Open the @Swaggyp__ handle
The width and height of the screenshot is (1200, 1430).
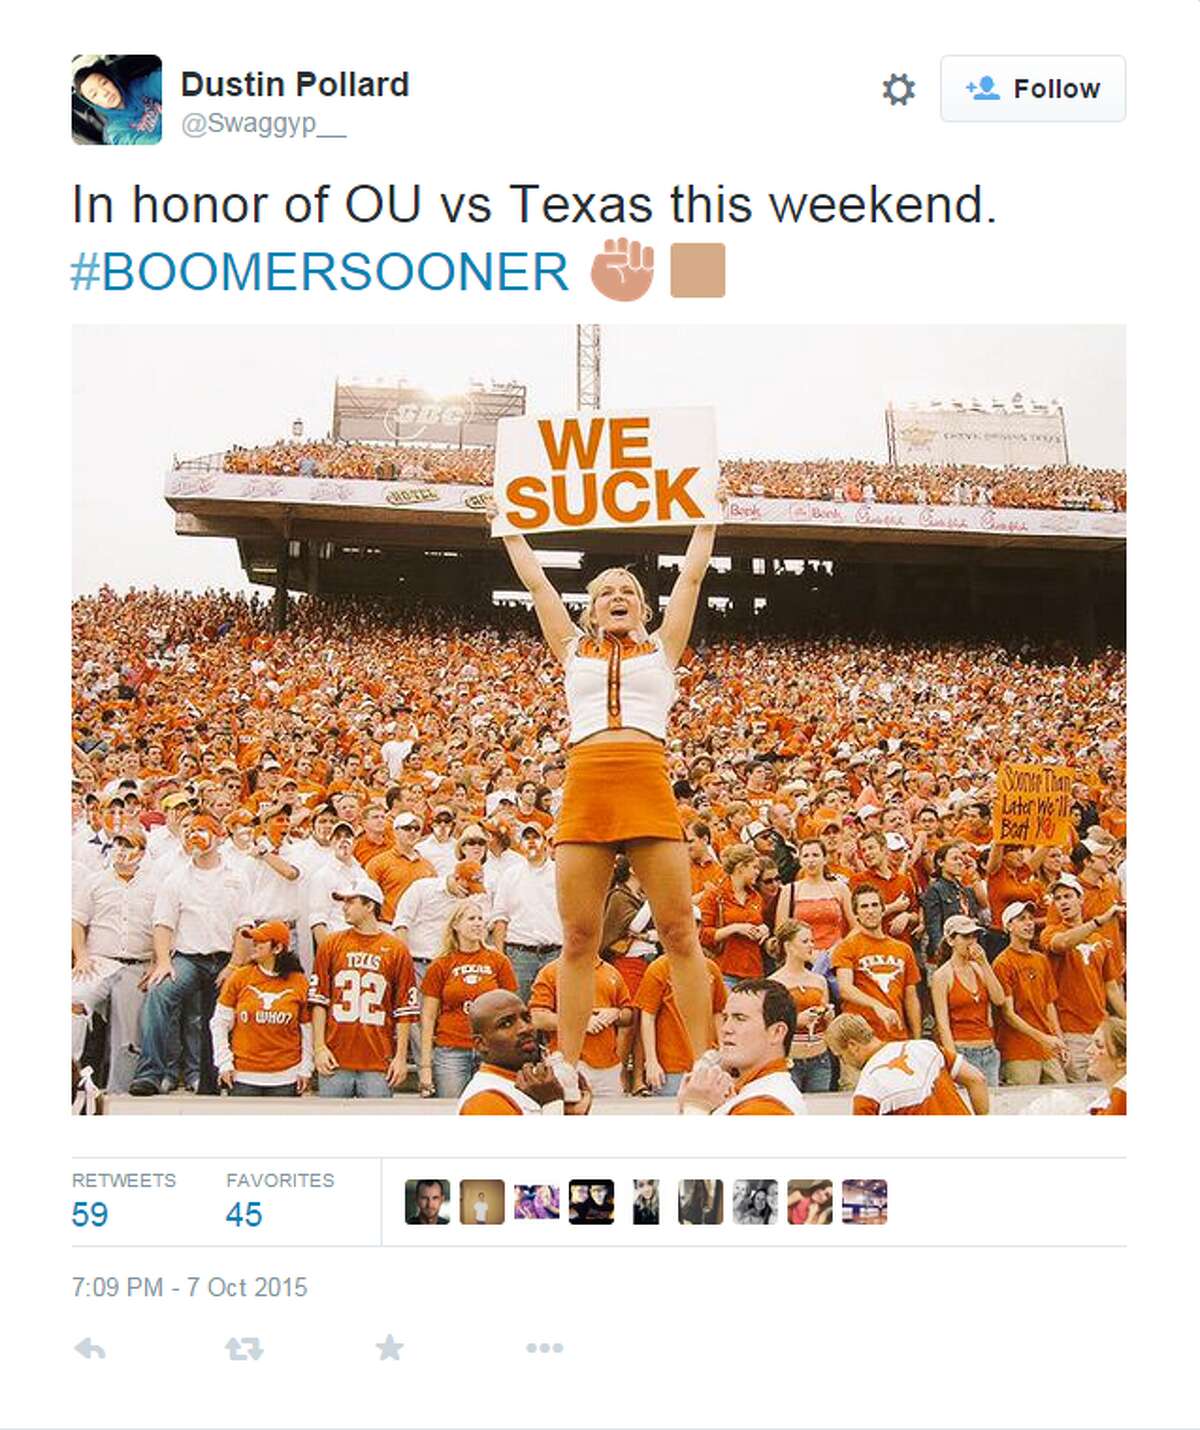pos(263,124)
